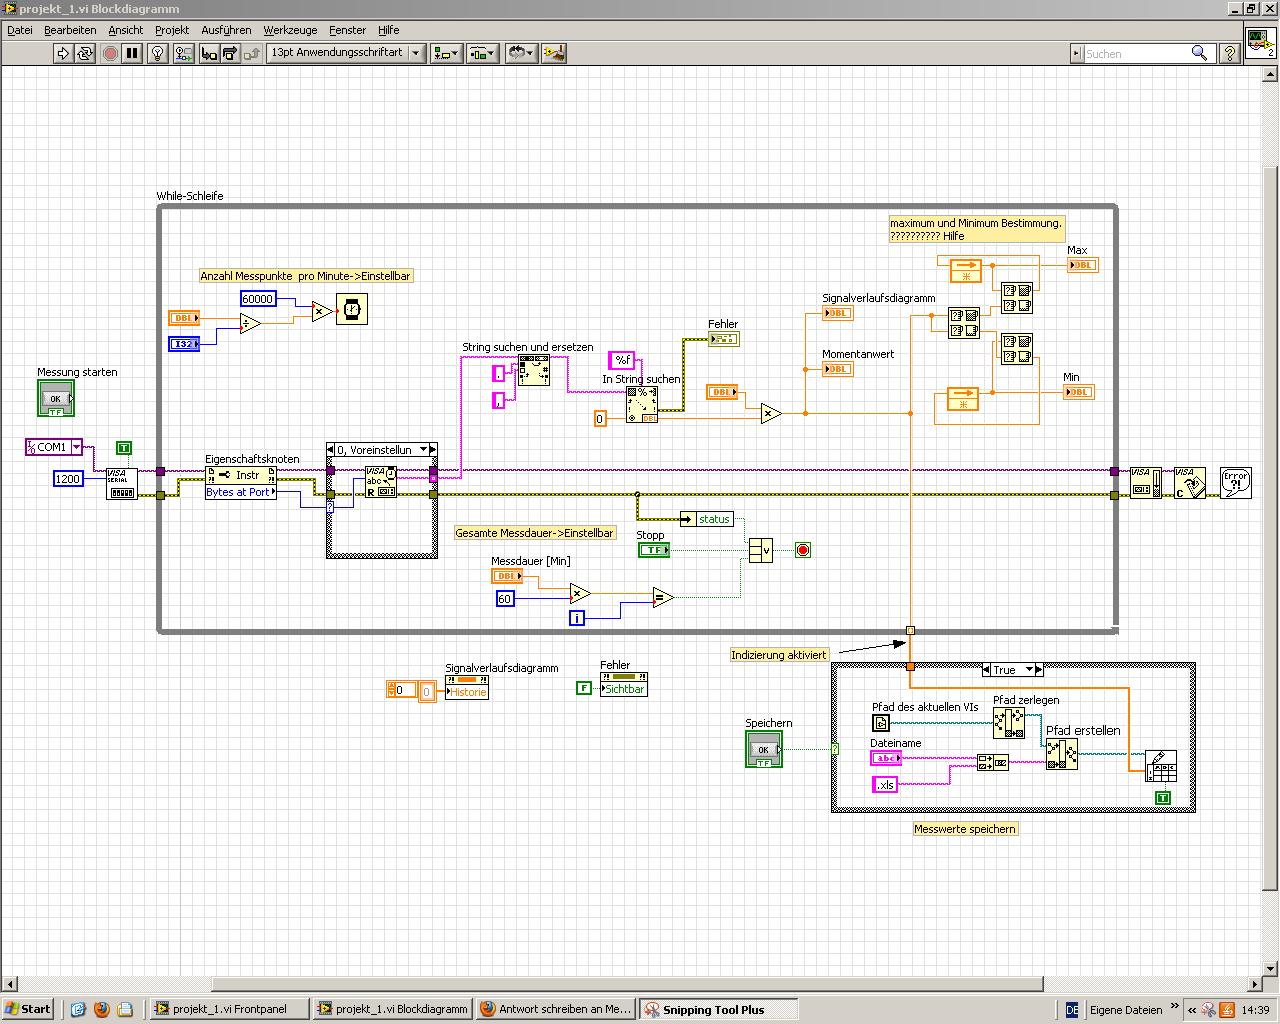Toggle the Messung starten boolean control
Image resolution: width=1280 pixels, height=1024 pixels.
tap(55, 399)
